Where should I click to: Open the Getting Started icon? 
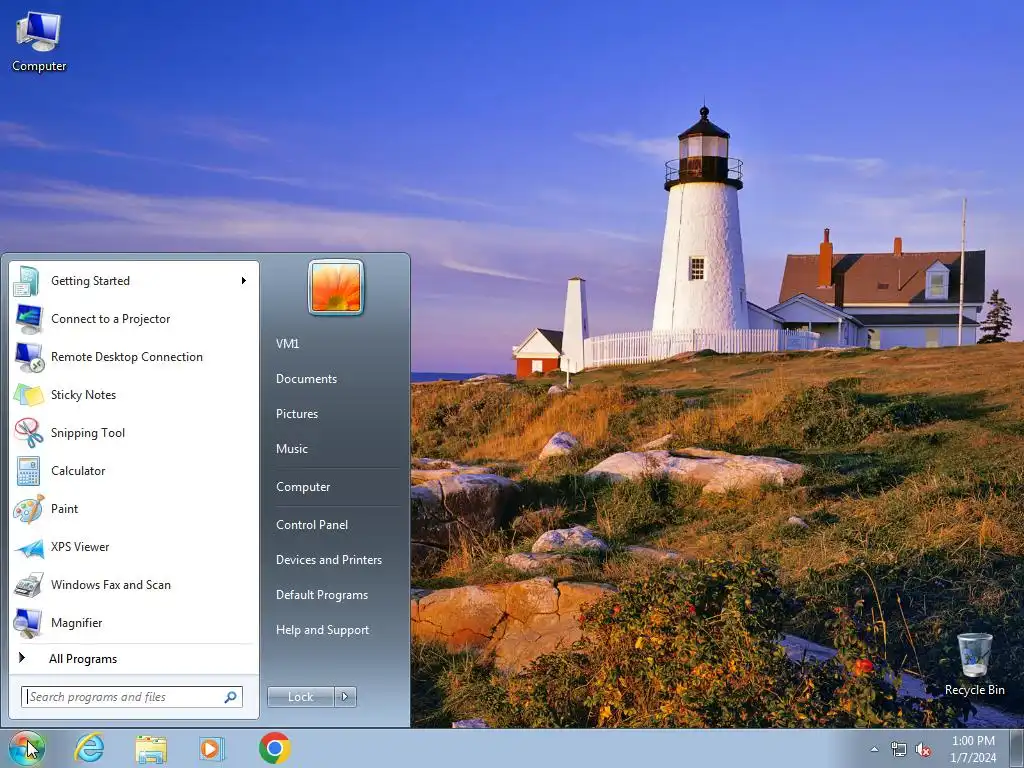point(27,281)
